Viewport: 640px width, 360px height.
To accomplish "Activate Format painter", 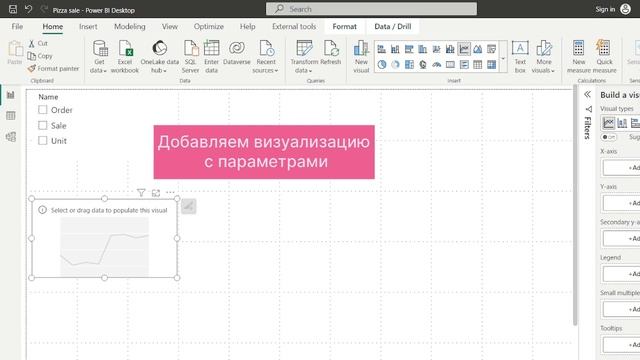I will (53, 69).
